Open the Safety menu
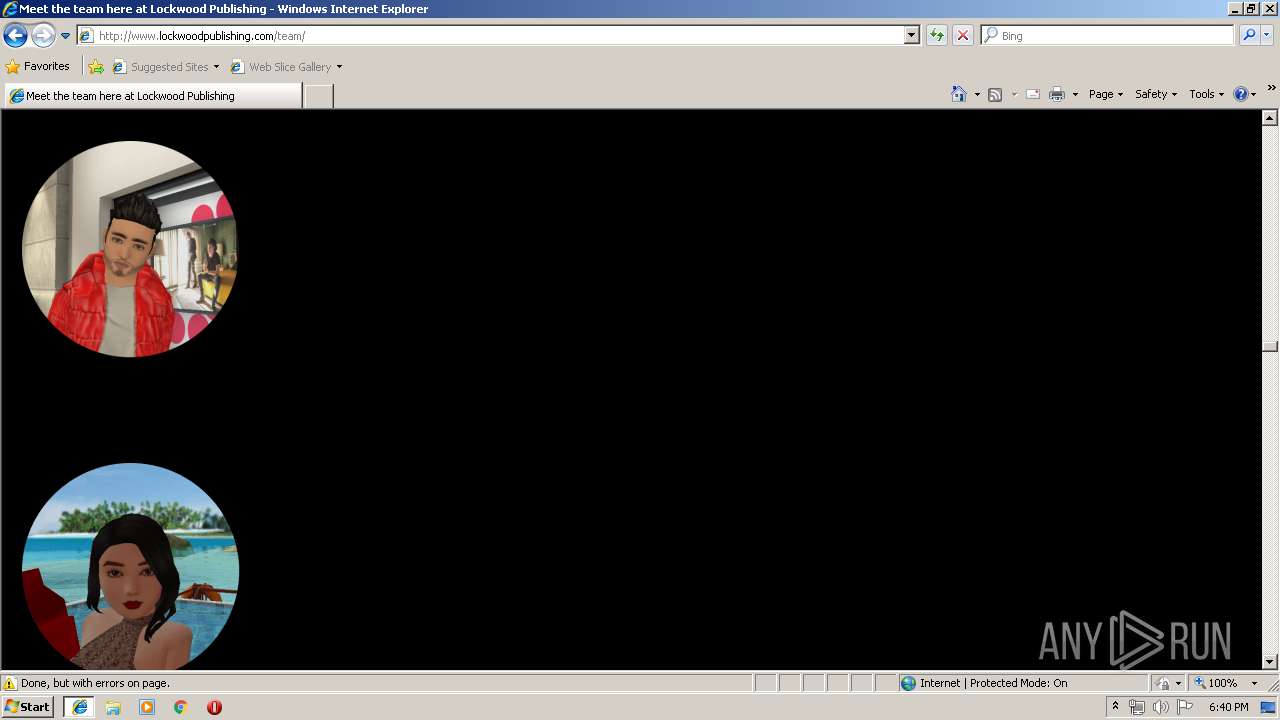The image size is (1280, 720). tap(1155, 94)
